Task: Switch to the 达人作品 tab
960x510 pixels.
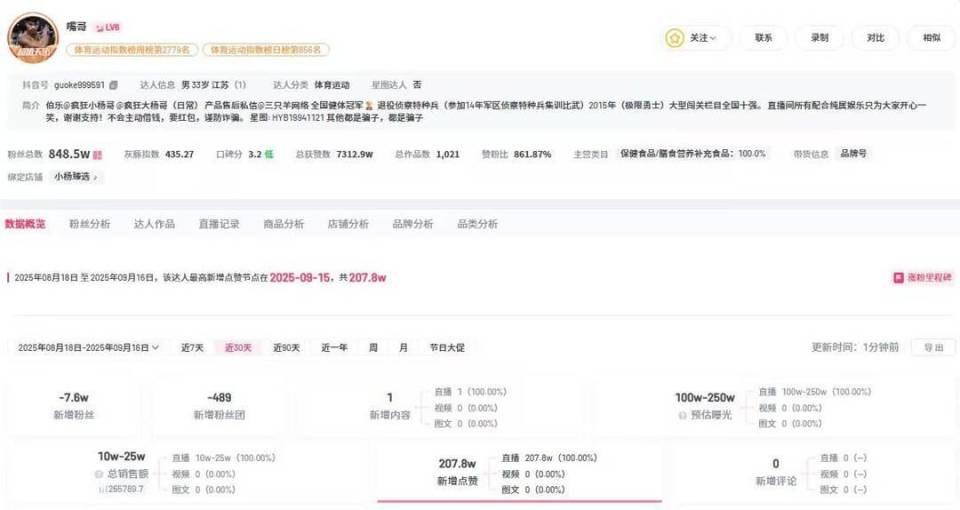Action: tap(154, 224)
